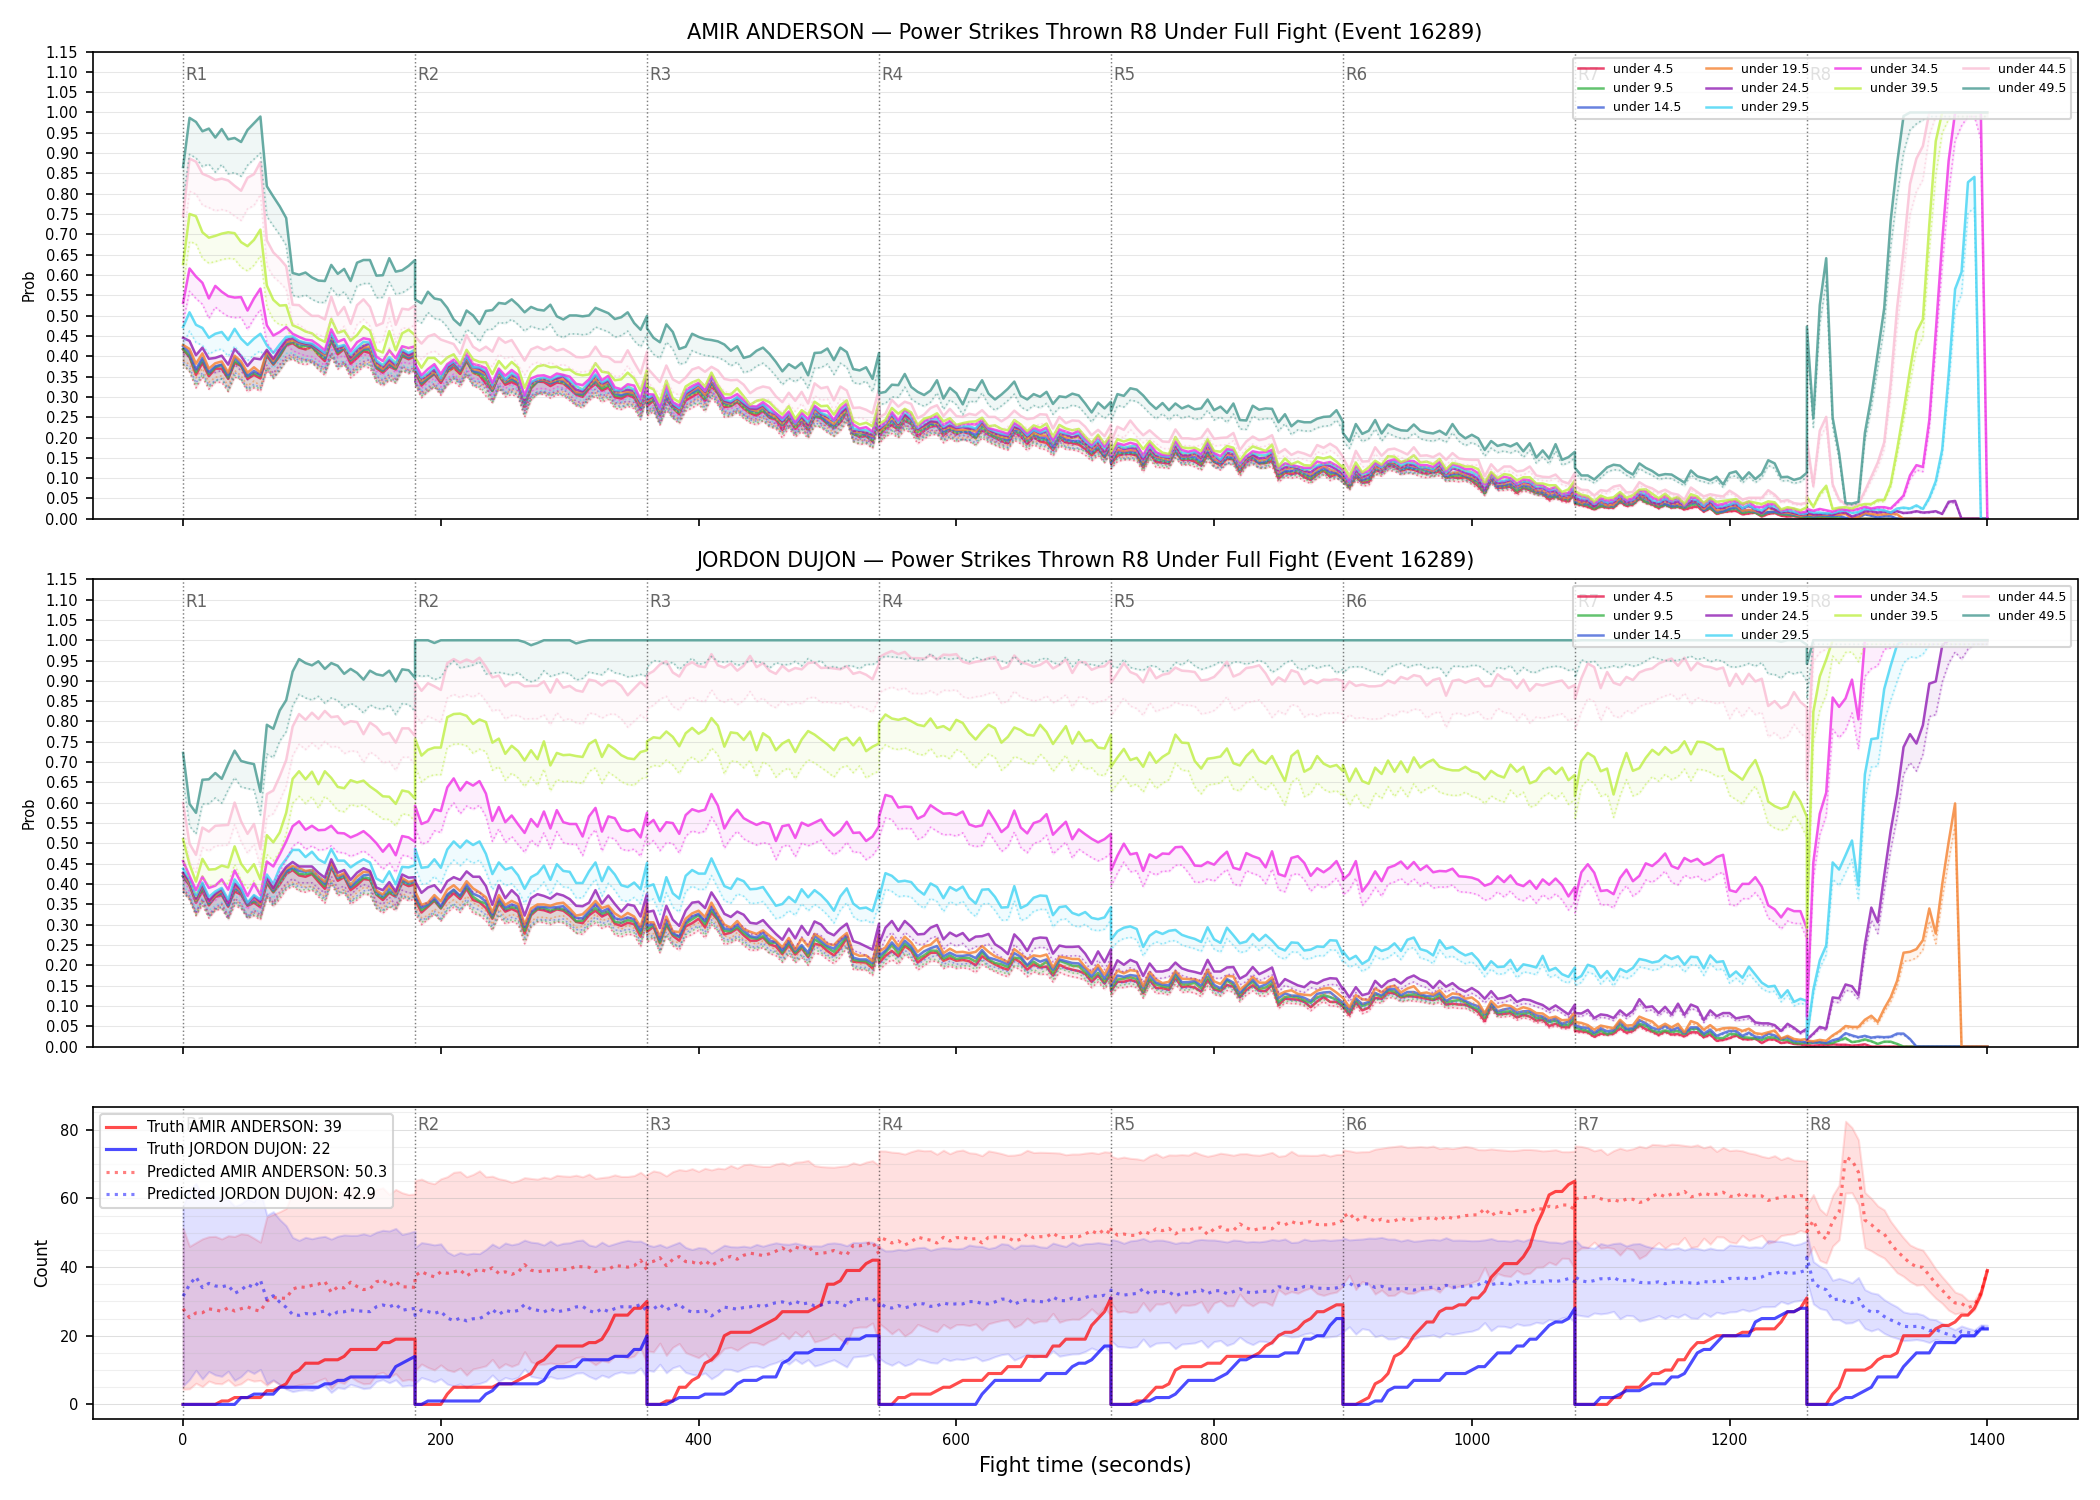The image size is (2100, 1500).
Task: Click R4 round marker in top chart
Action: tap(892, 74)
